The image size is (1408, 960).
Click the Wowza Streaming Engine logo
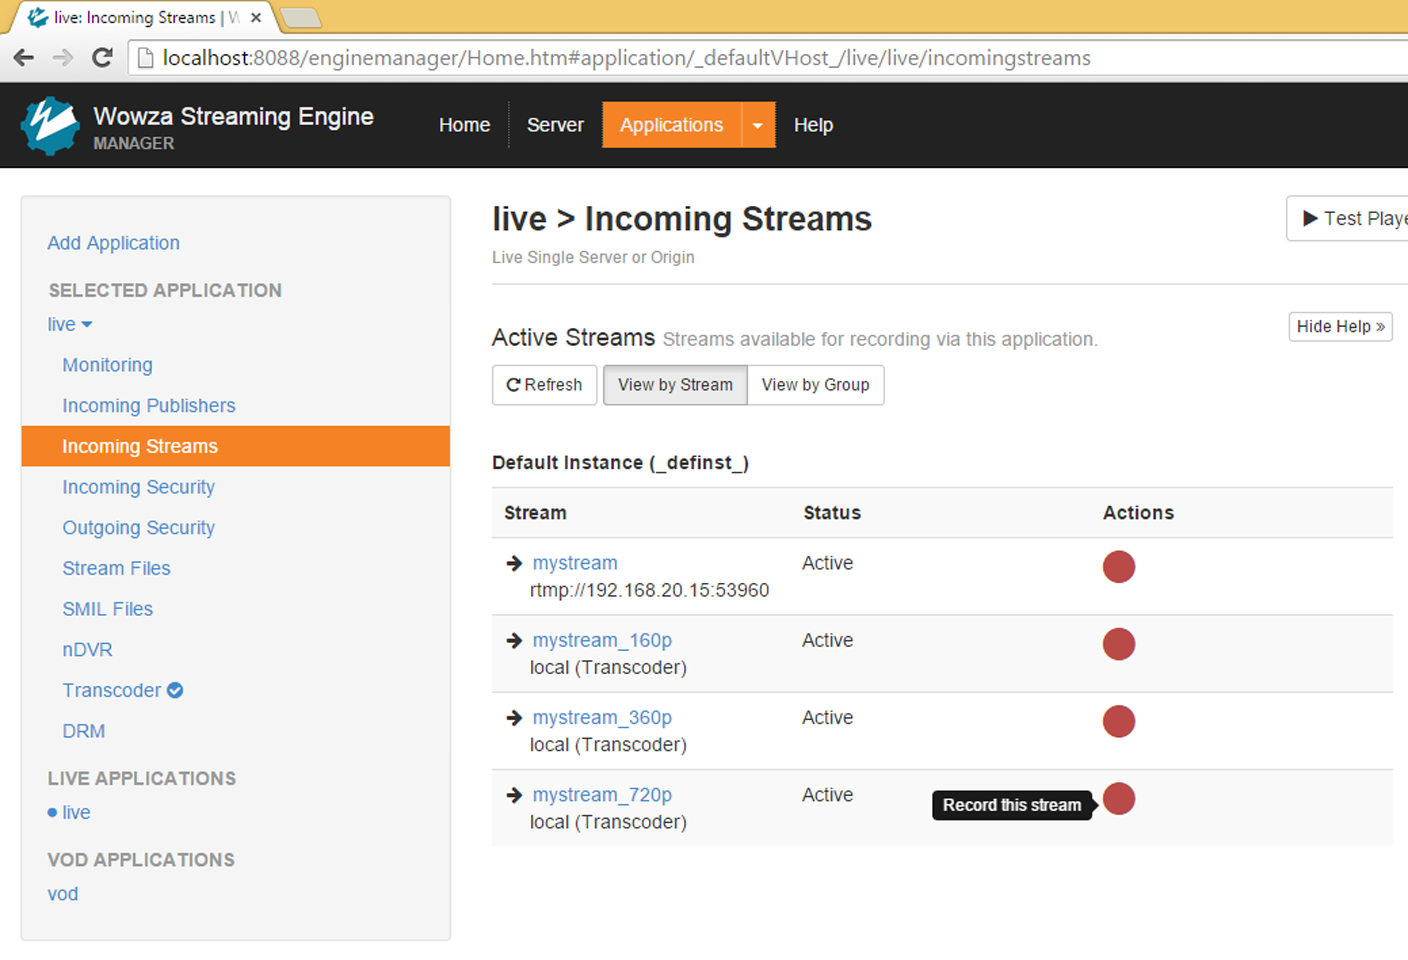pos(49,126)
